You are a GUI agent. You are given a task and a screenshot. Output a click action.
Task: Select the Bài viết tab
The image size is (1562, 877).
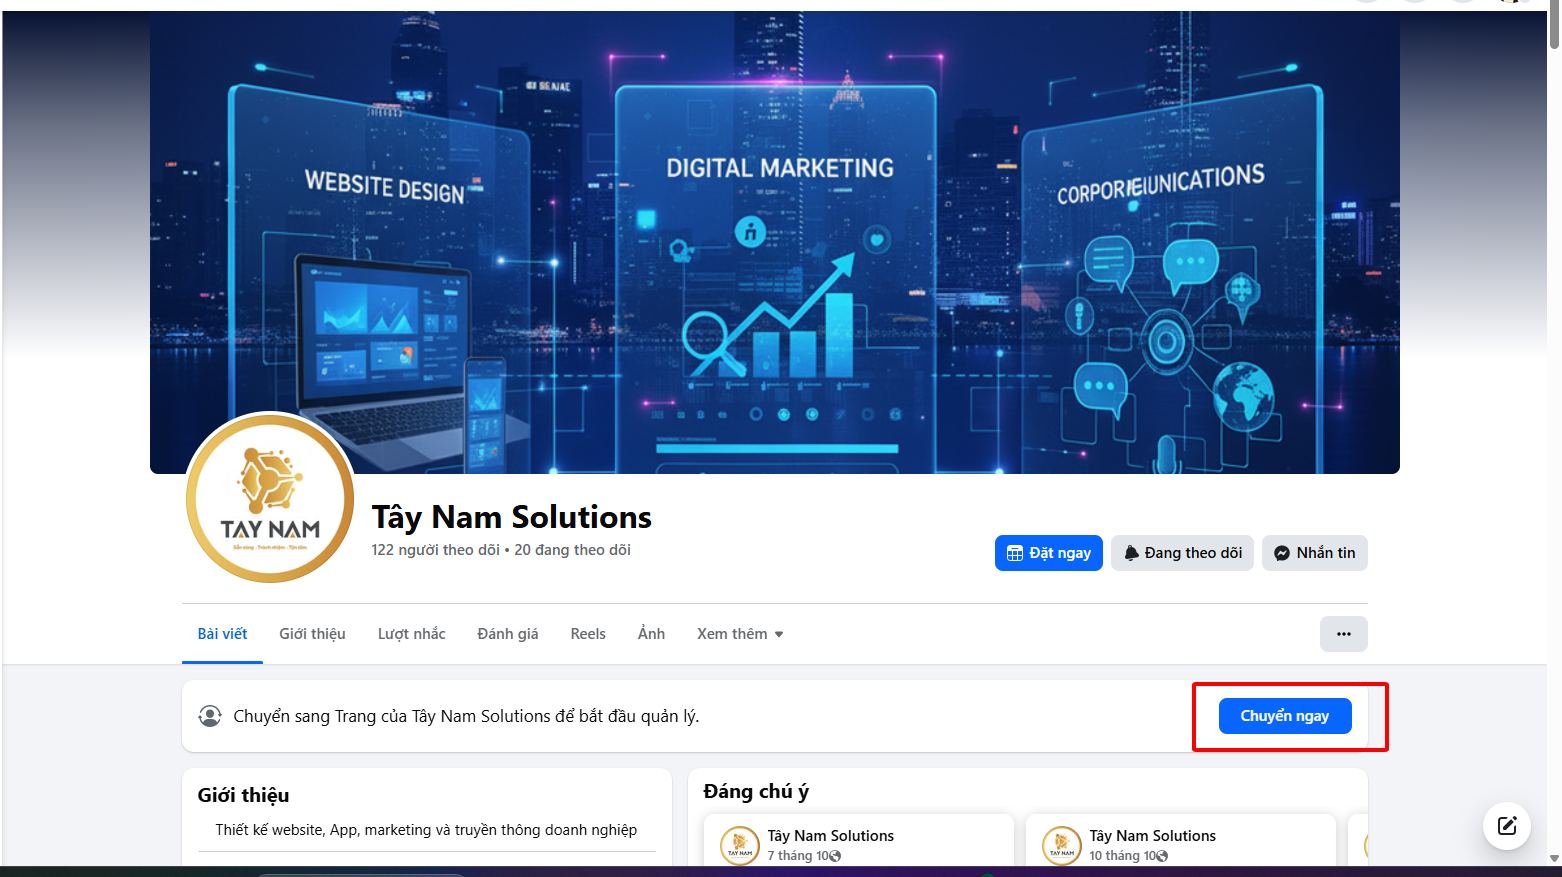coord(222,634)
